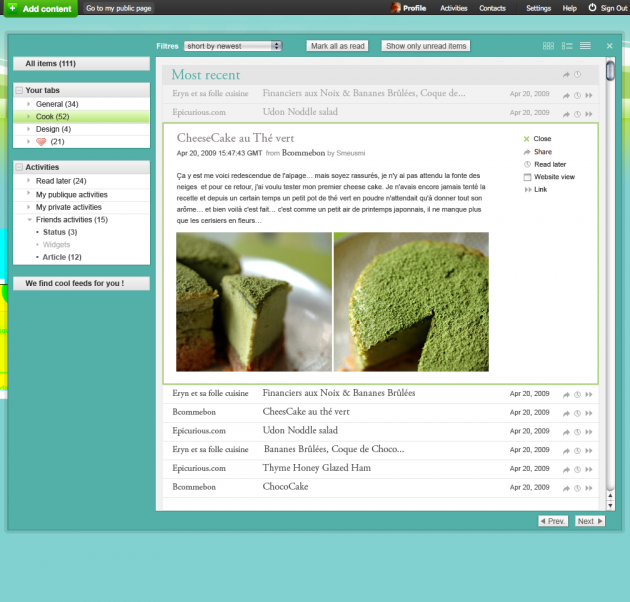Switch to detailed list view icon
The image size is (630, 602).
[567, 46]
